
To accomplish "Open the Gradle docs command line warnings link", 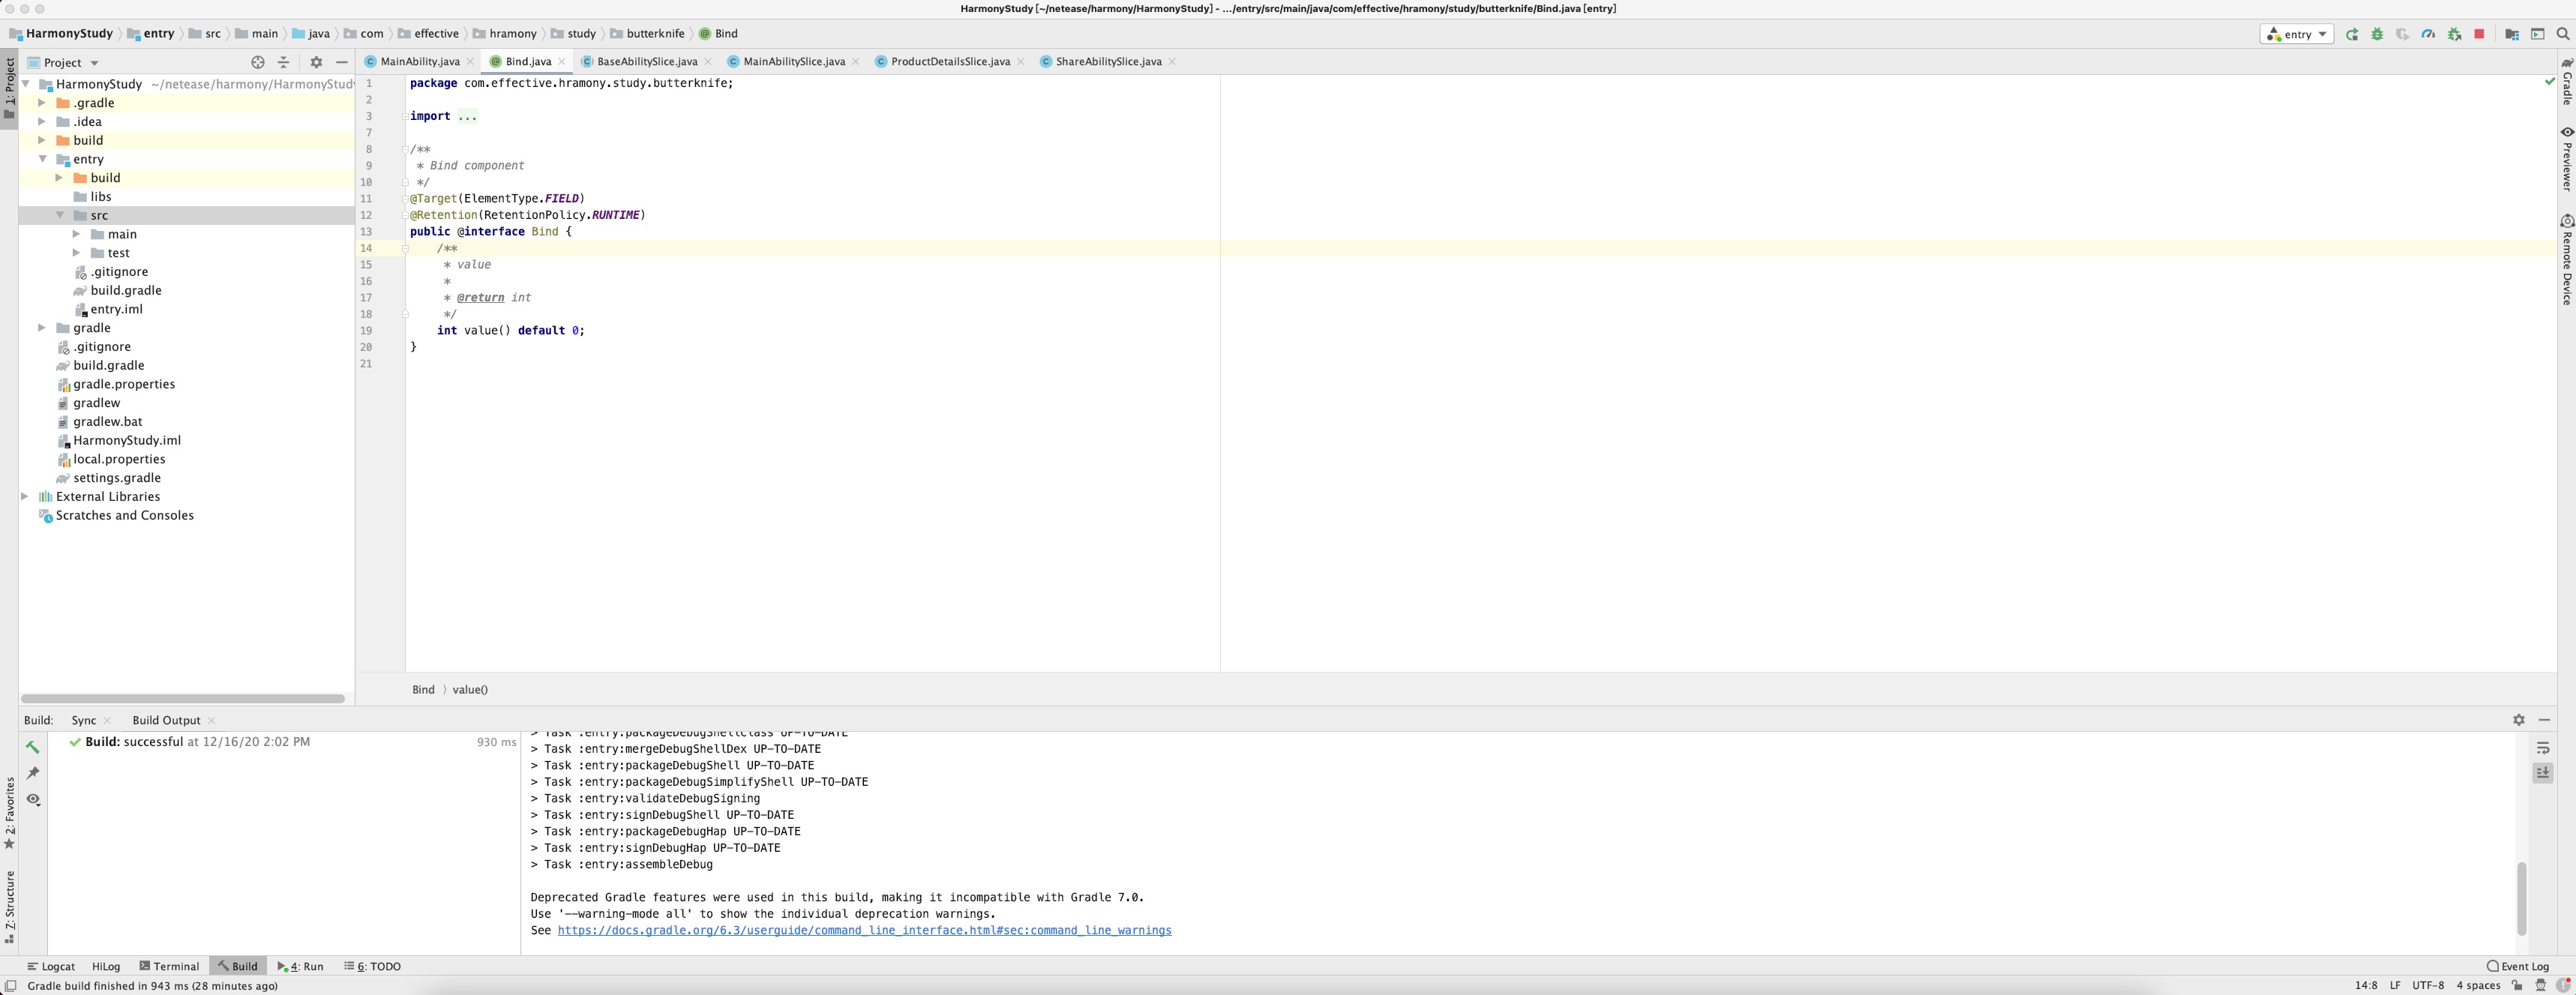I will click(x=864, y=930).
